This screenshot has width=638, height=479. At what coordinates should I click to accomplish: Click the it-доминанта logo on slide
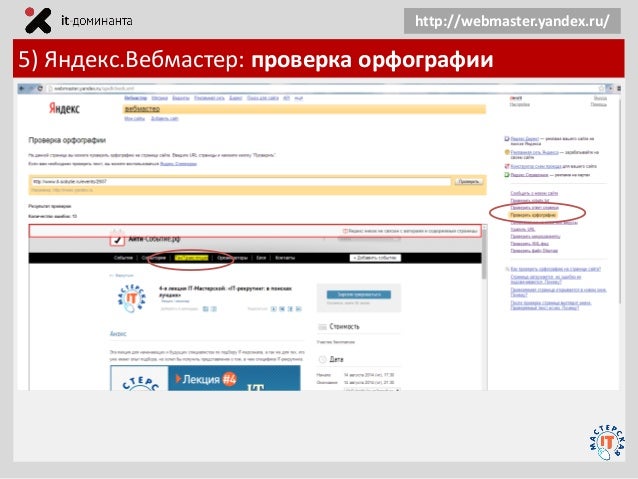pyautogui.click(x=78, y=20)
